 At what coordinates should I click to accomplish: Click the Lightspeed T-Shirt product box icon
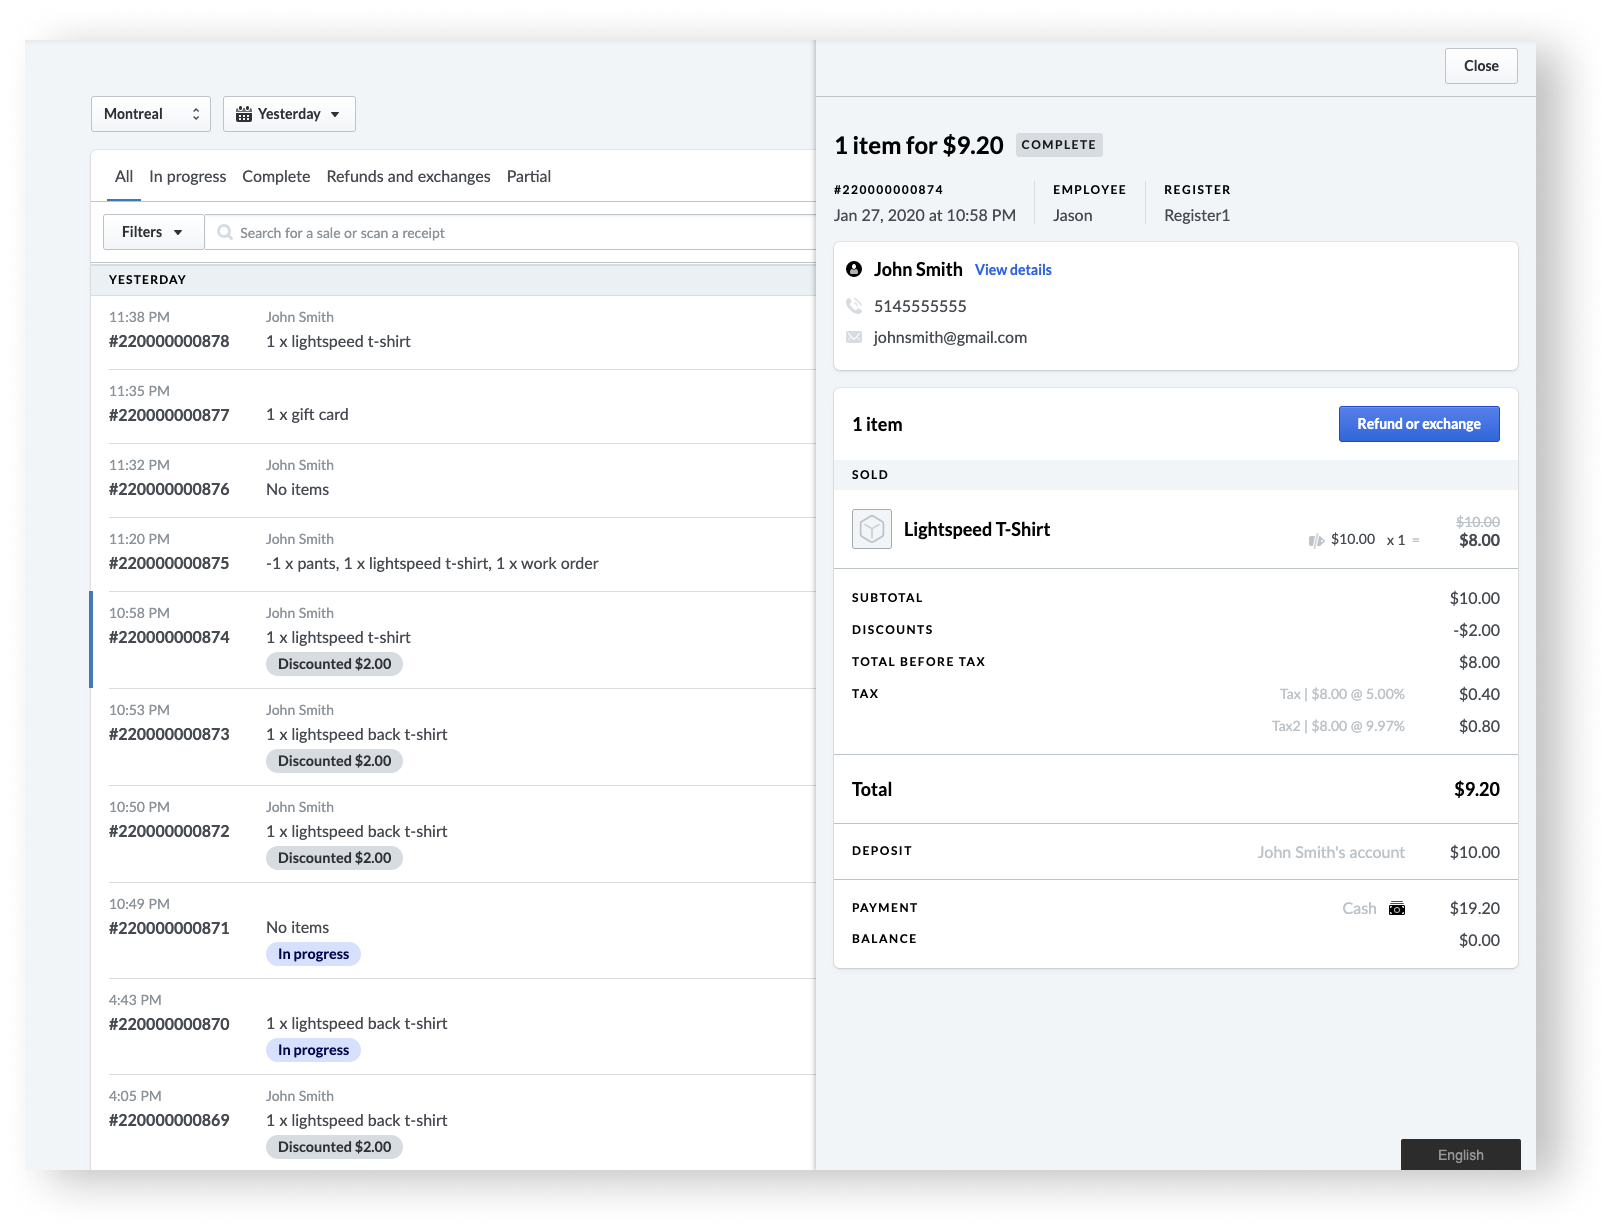(x=872, y=529)
